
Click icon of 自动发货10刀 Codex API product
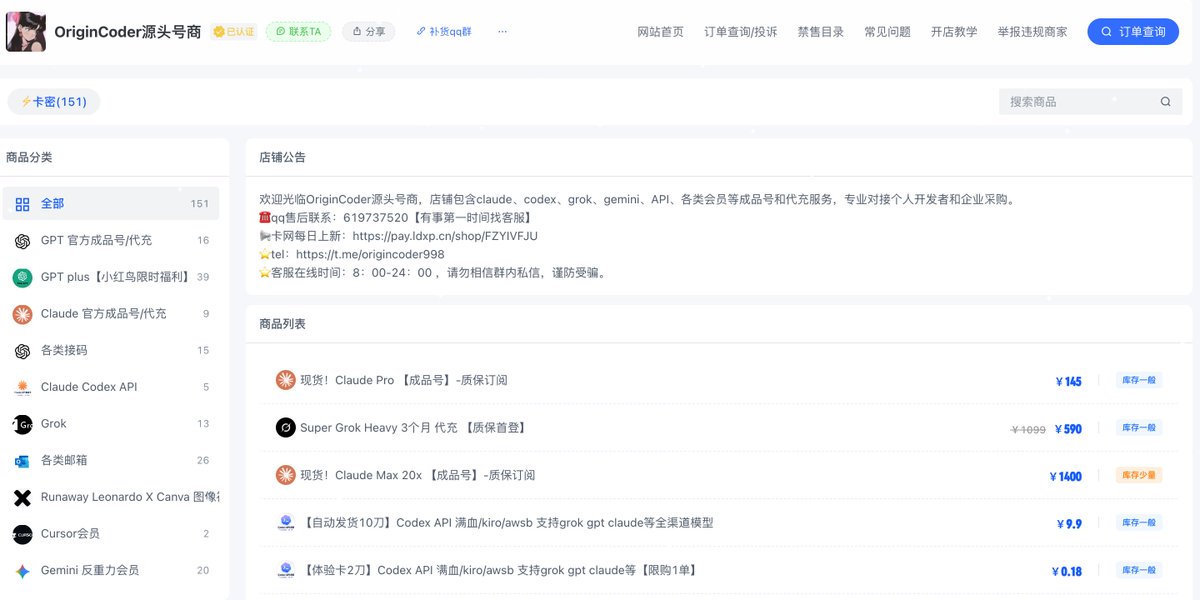286,523
